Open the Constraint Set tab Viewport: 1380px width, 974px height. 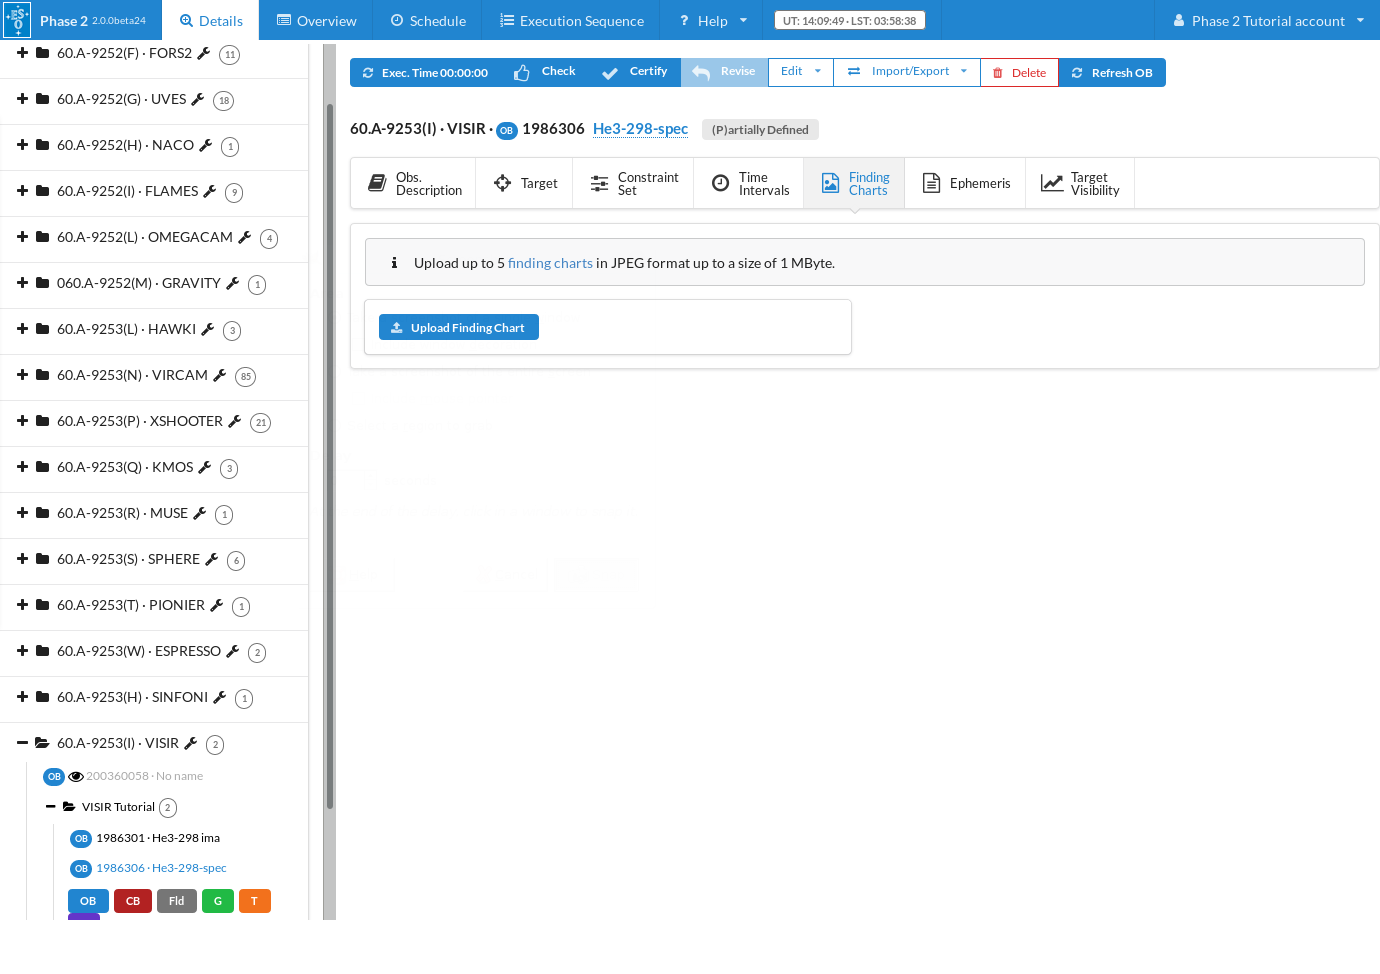click(x=633, y=184)
